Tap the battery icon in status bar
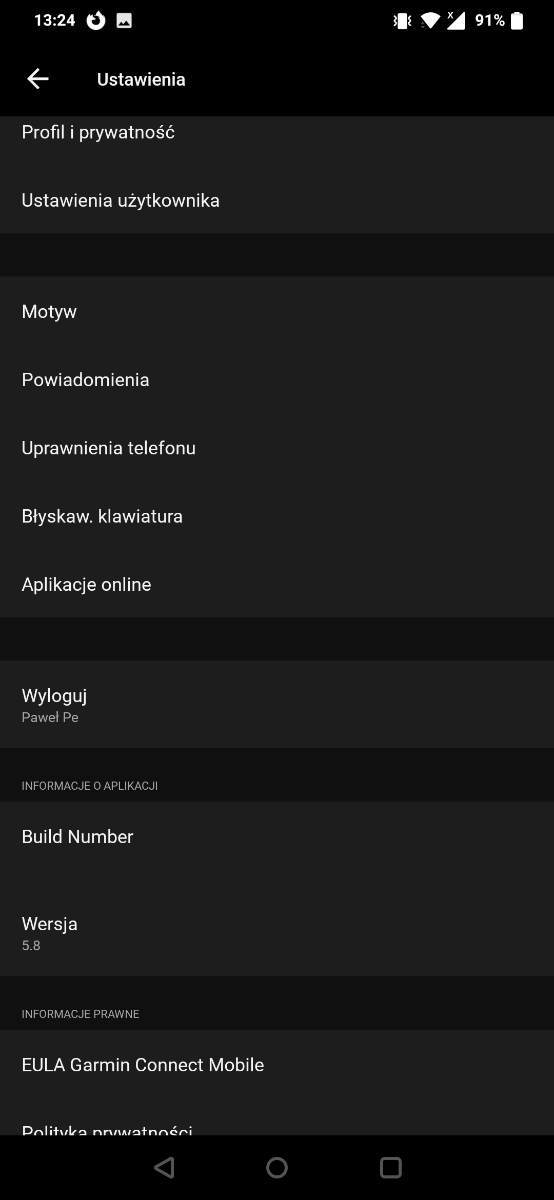This screenshot has height=1200, width=554. tap(517, 20)
